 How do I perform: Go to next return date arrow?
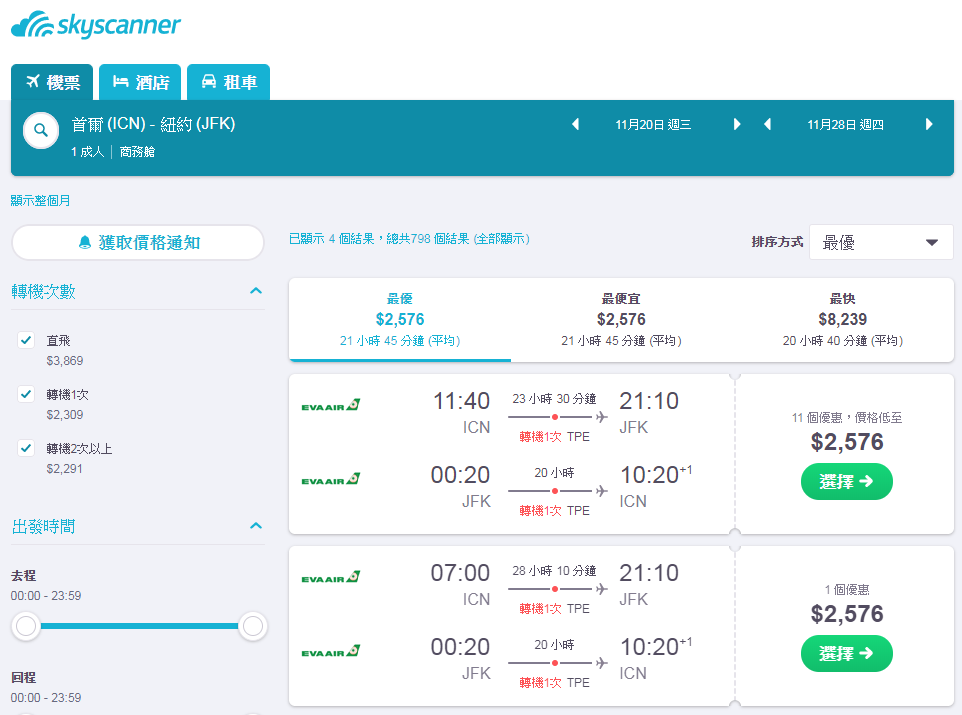coord(929,125)
